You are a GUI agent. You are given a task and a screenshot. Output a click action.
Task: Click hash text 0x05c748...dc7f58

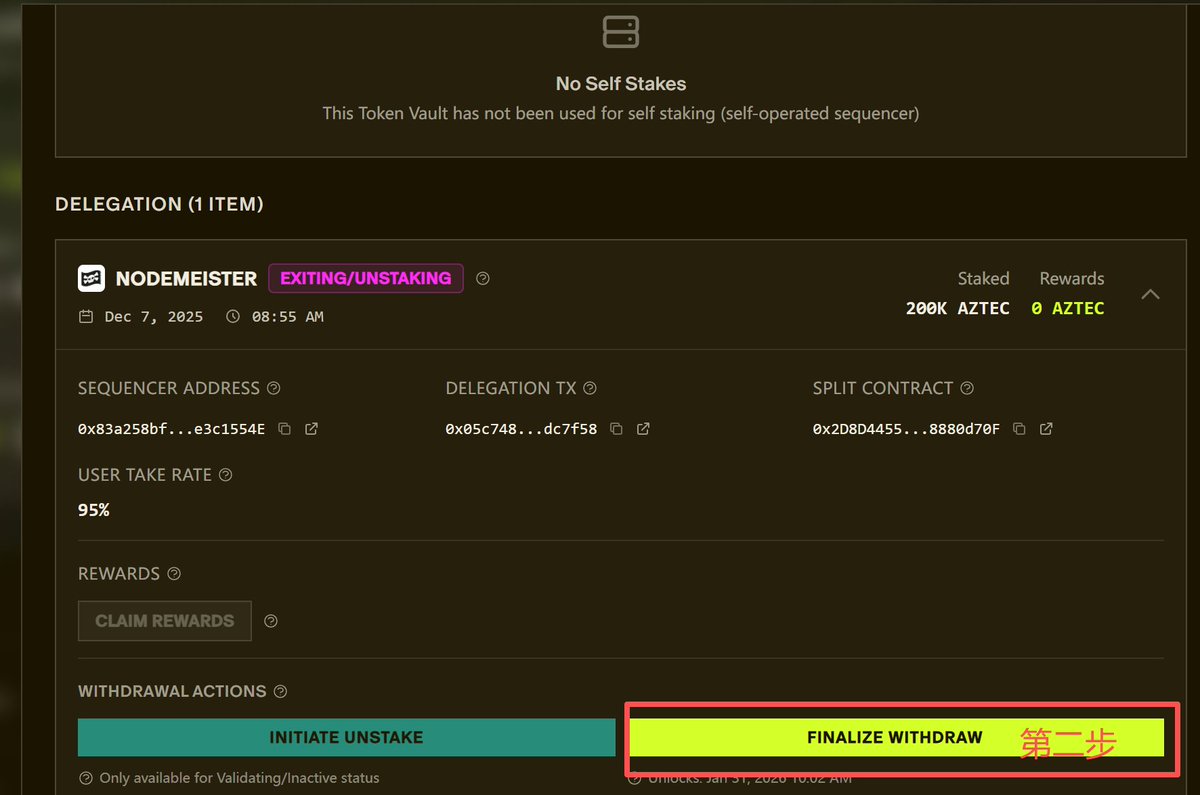[x=521, y=429]
